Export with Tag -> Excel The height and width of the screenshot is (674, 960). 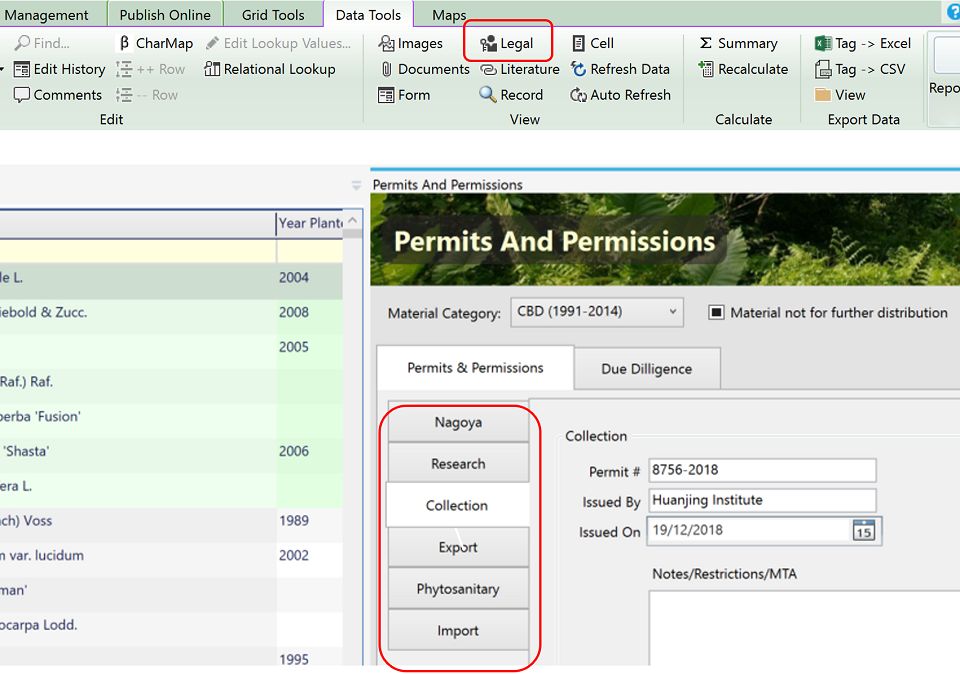[863, 43]
